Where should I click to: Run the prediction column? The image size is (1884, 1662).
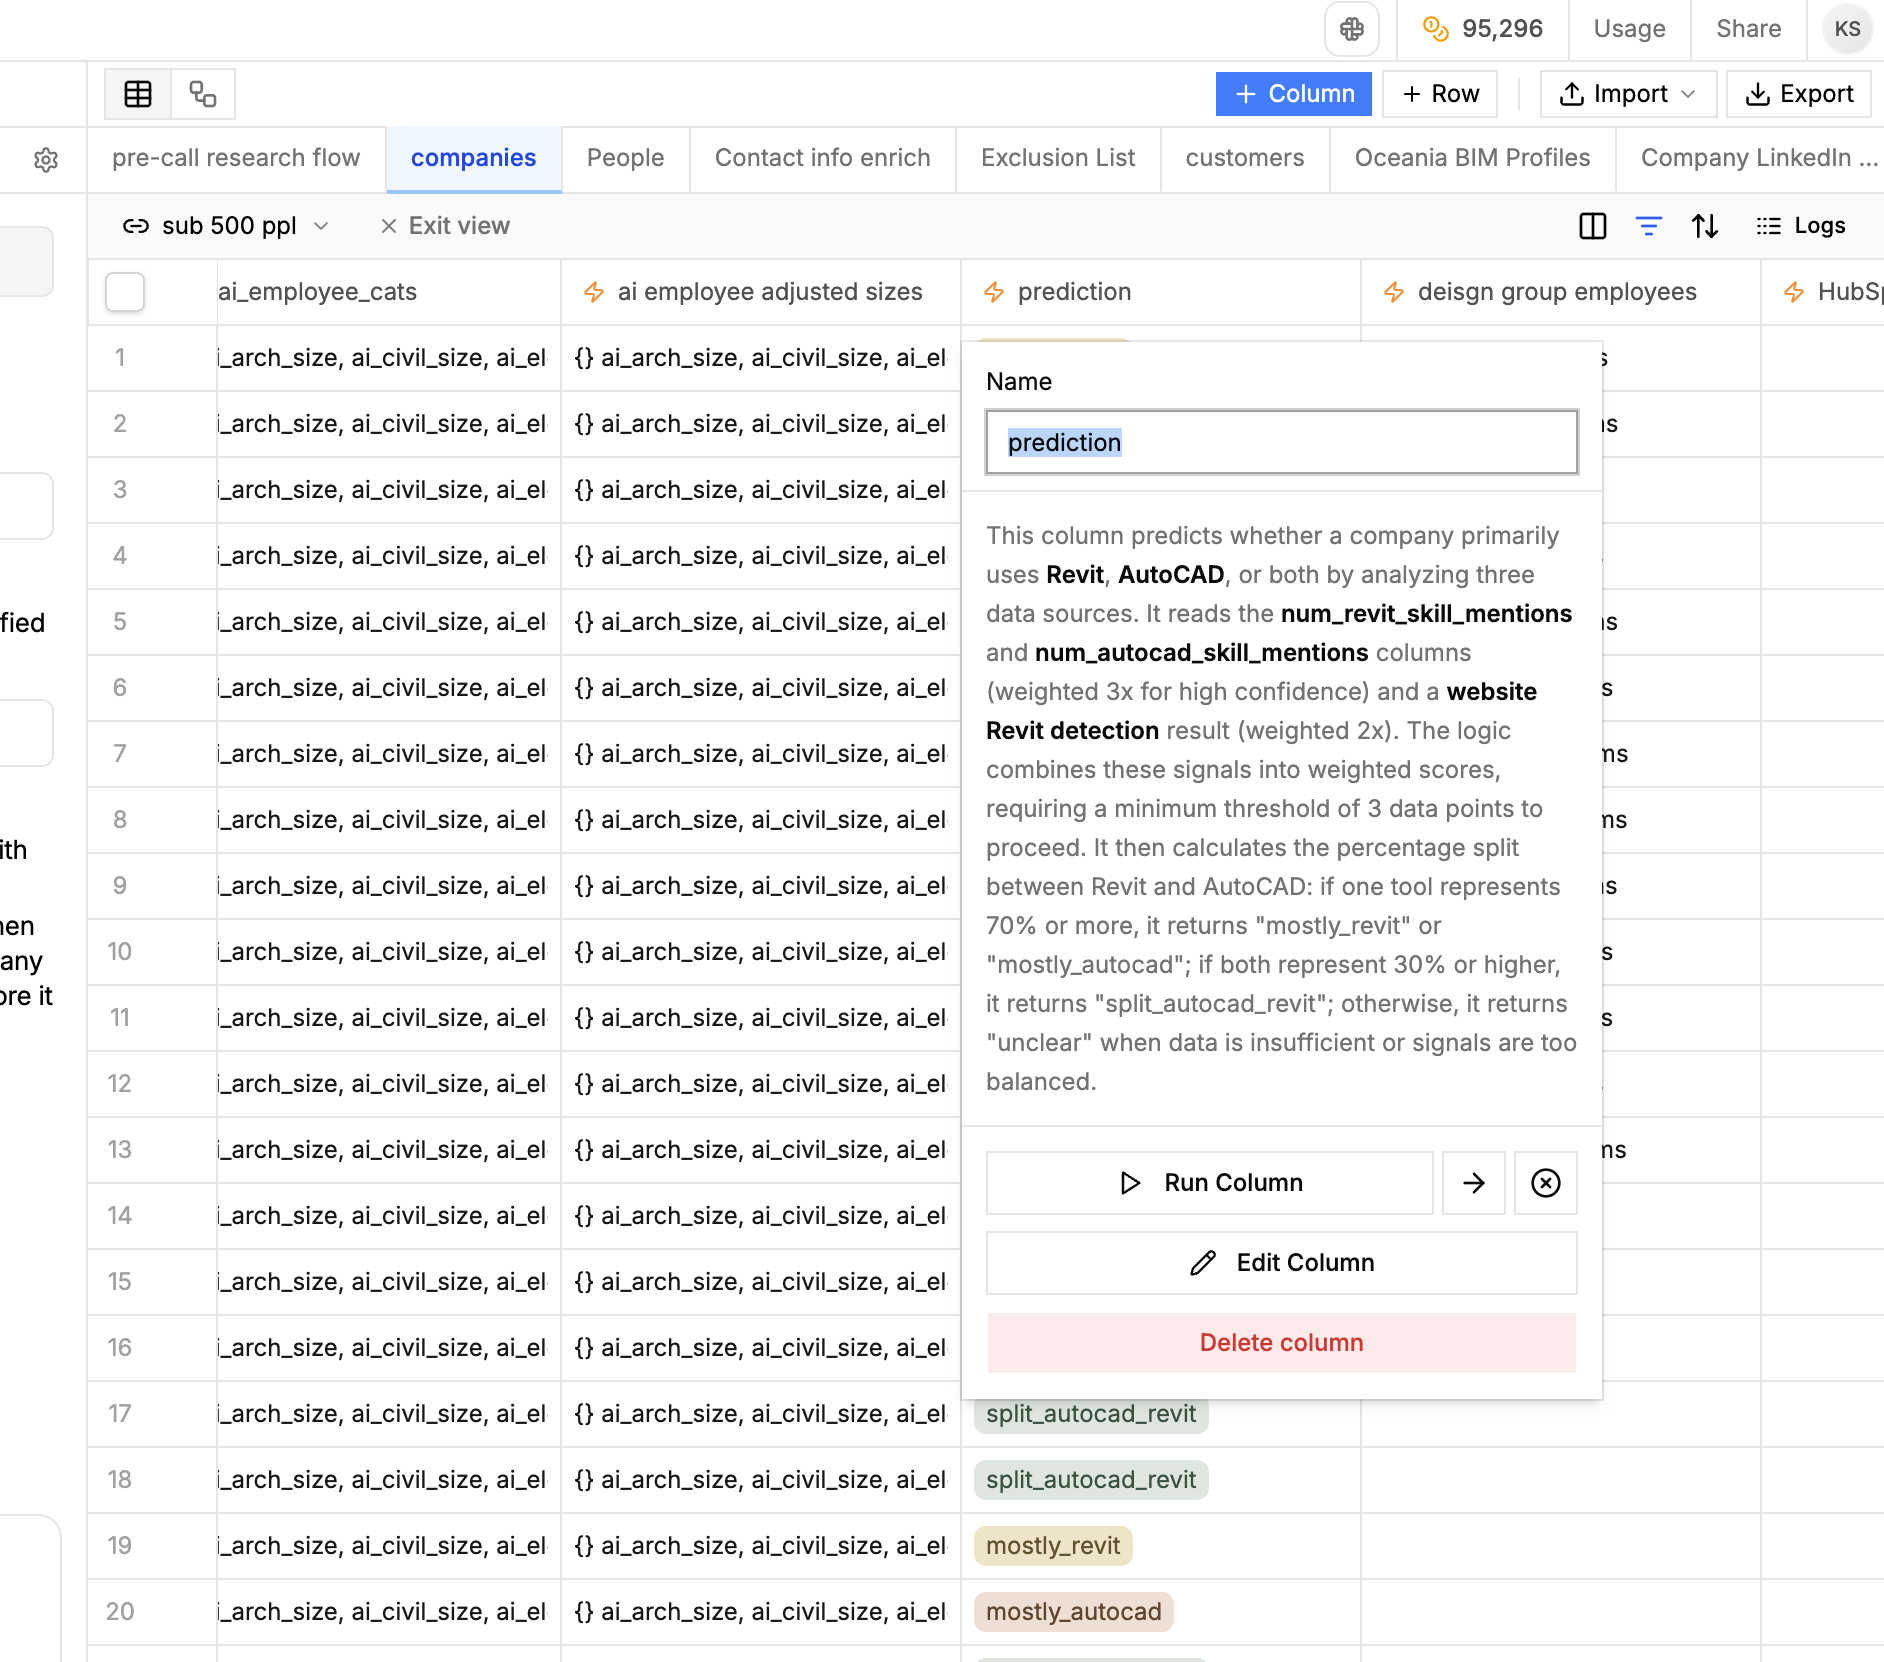tap(1210, 1183)
